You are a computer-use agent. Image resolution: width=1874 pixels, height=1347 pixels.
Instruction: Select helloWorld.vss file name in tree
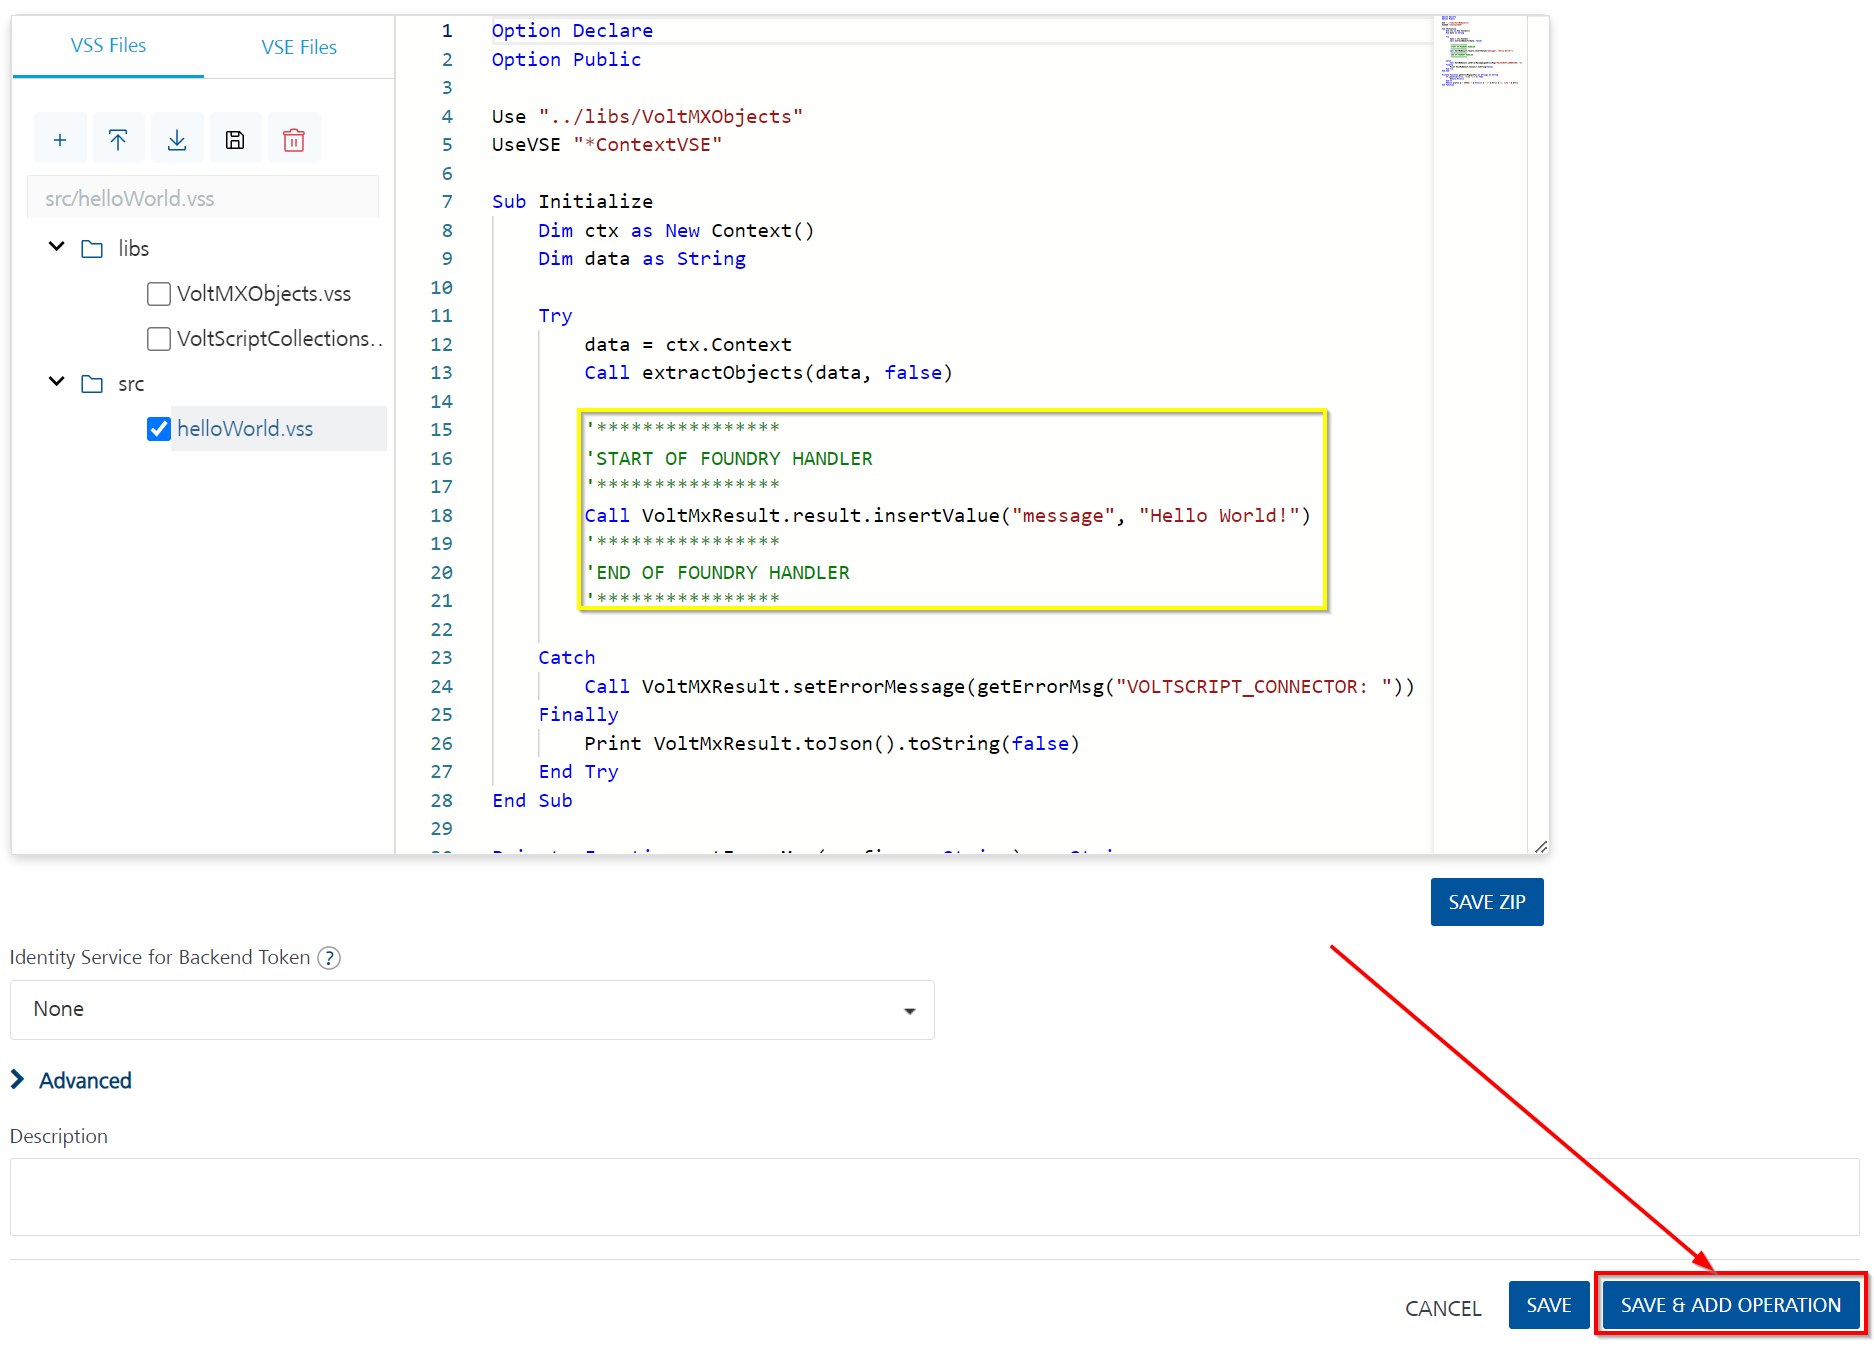245,429
